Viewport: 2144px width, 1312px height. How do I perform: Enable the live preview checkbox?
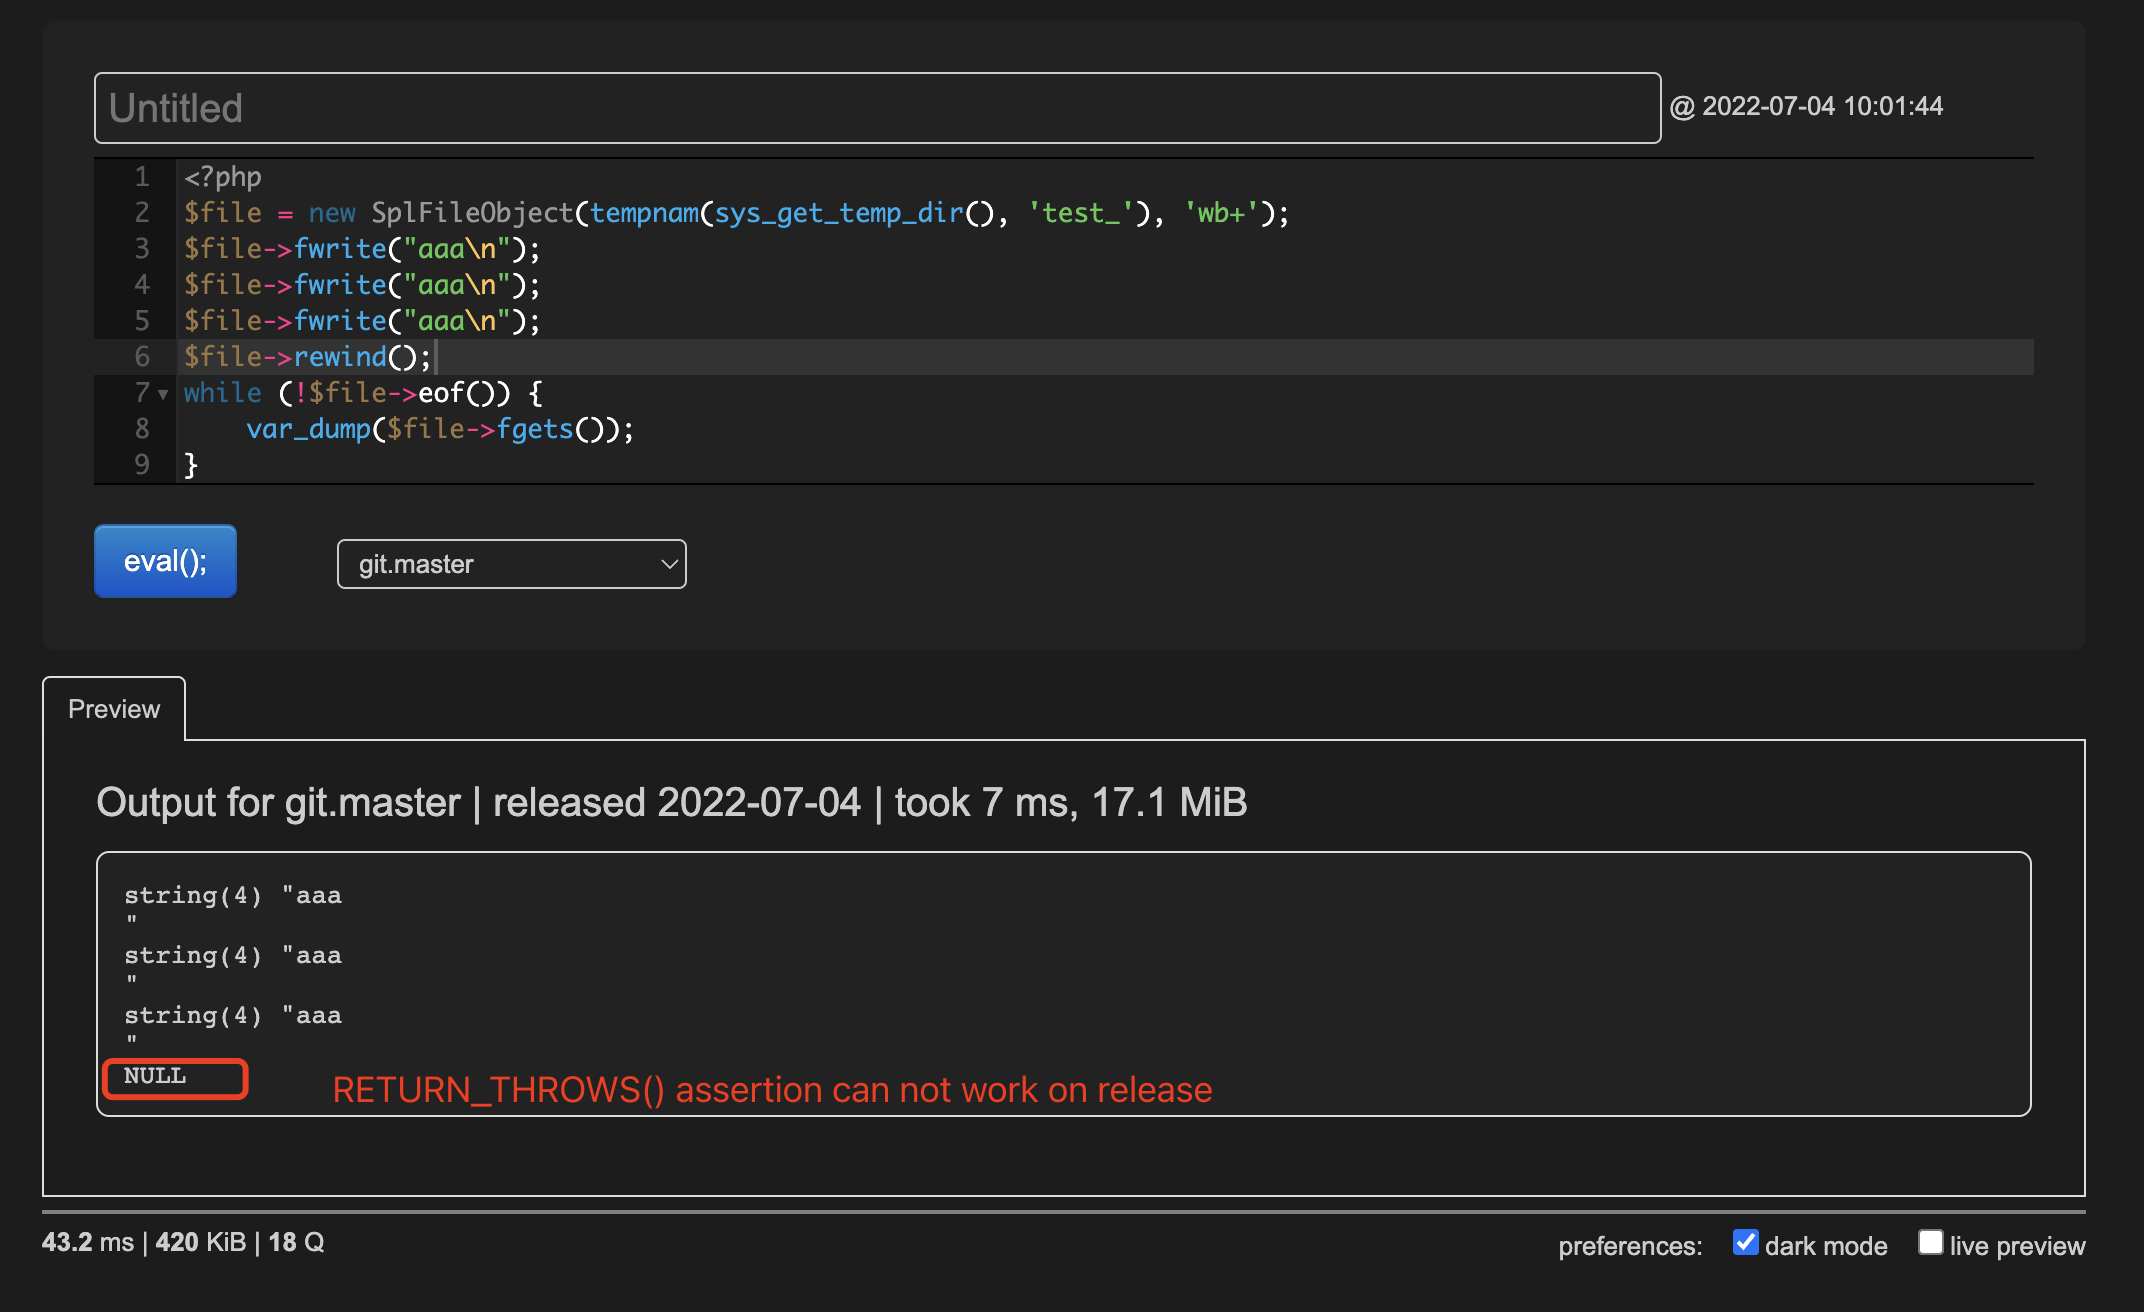[x=1930, y=1243]
